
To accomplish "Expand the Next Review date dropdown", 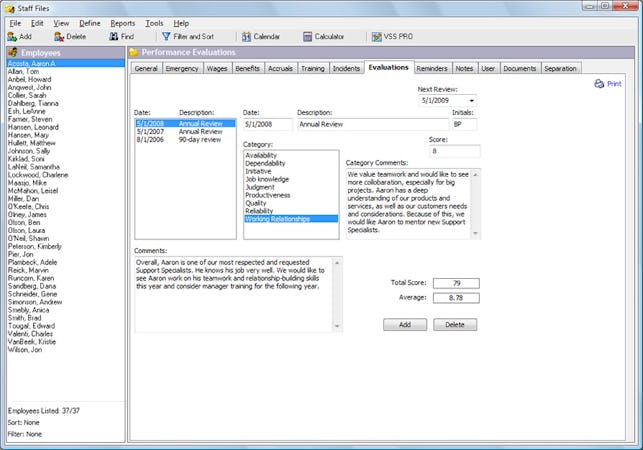I will point(470,101).
